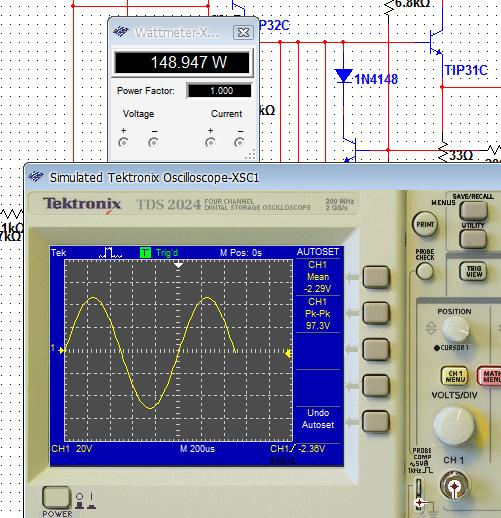Viewport: 501px width, 518px height.
Task: Click the trigger level arrow on the graticule's right edge
Action: pos(288,354)
